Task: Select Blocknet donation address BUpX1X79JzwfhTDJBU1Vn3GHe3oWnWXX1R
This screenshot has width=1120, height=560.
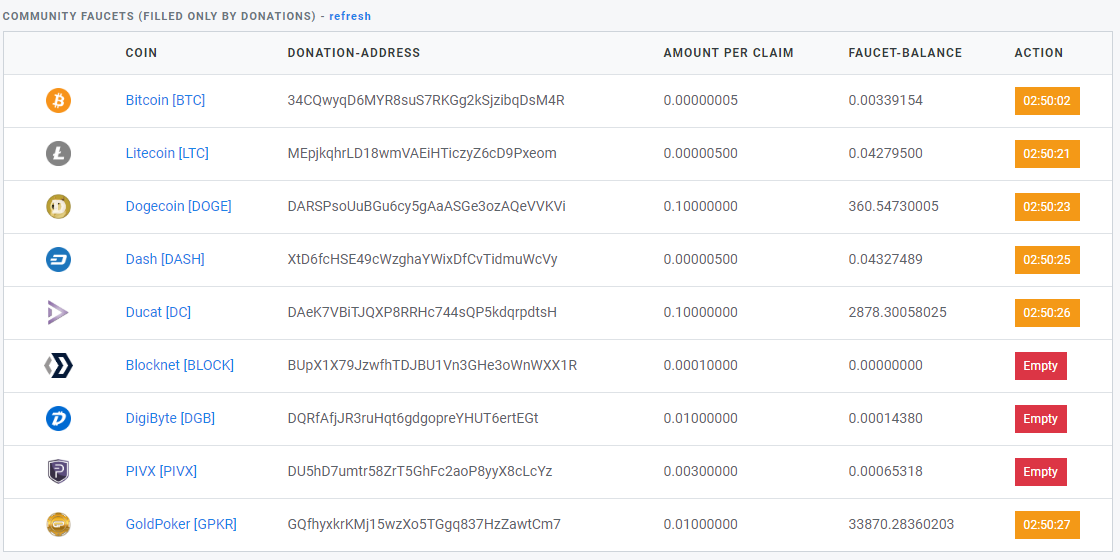Action: point(432,365)
